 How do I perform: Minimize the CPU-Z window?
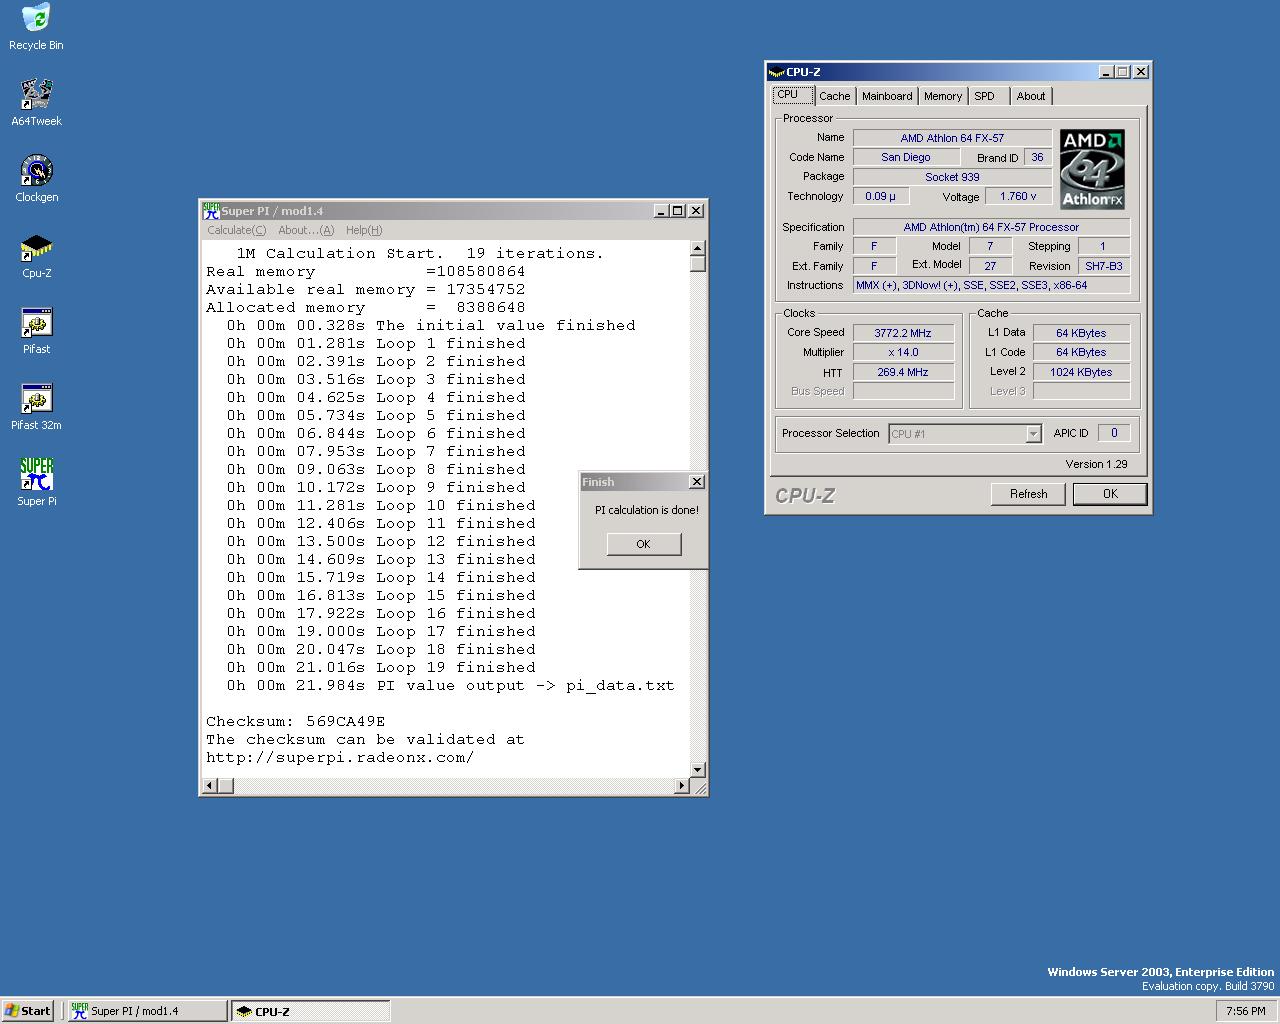coord(1106,72)
